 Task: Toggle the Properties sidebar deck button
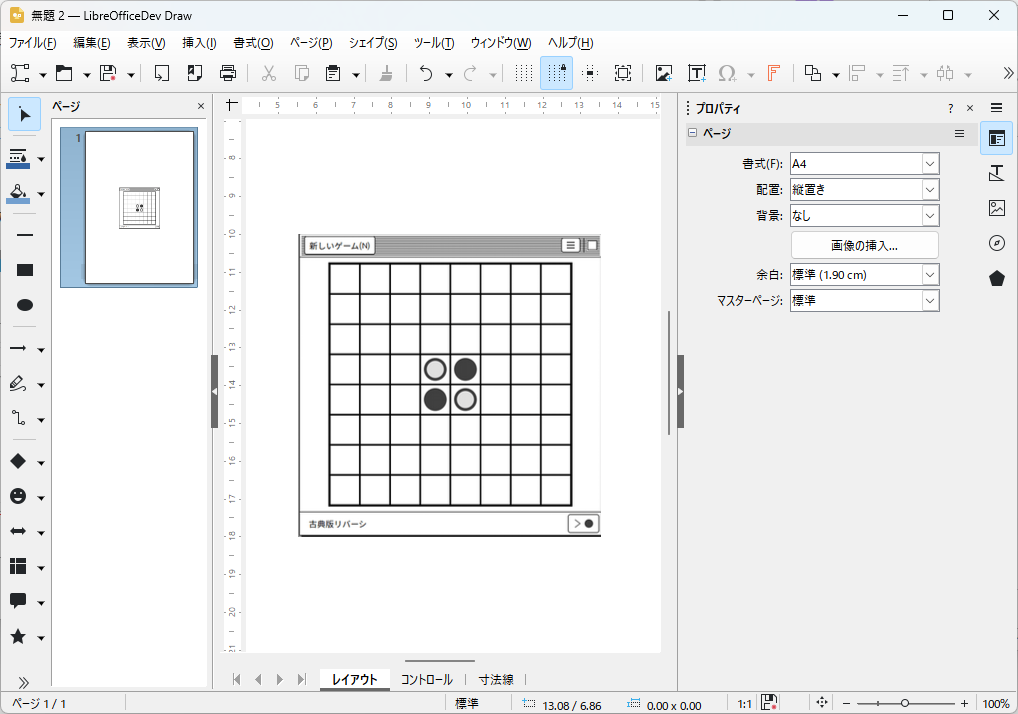pyautogui.click(x=997, y=138)
